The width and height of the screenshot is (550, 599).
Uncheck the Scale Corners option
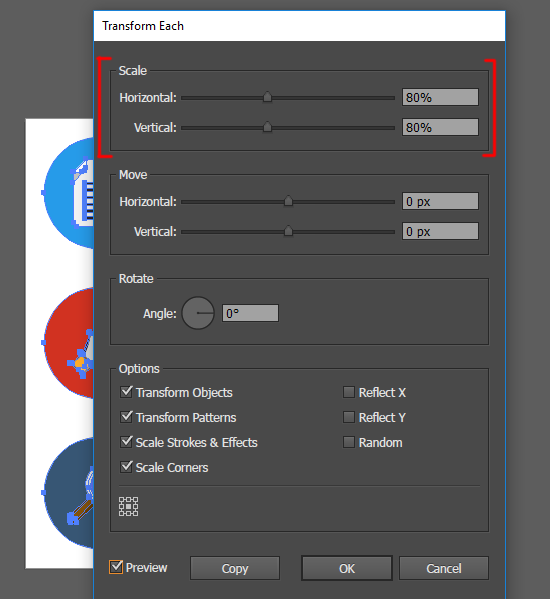[x=126, y=467]
